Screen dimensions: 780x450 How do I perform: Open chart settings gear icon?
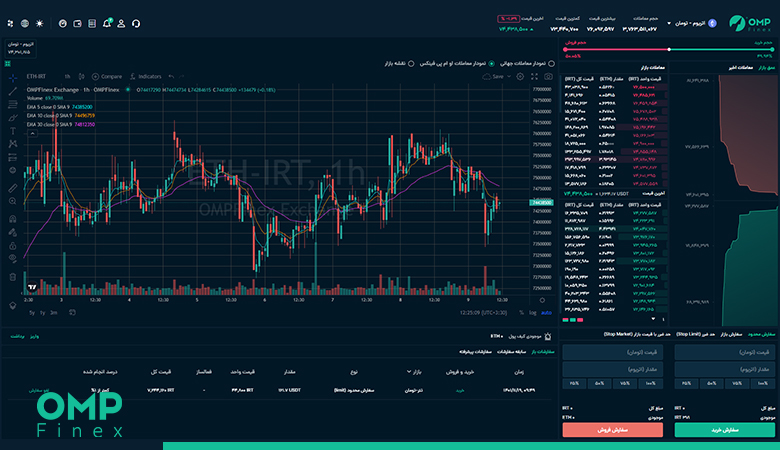(520, 77)
